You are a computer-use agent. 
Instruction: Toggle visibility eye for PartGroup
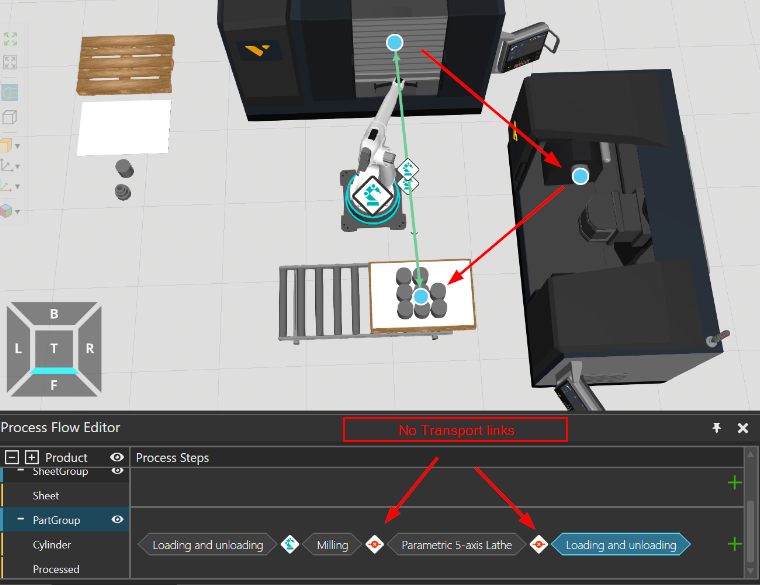click(117, 520)
